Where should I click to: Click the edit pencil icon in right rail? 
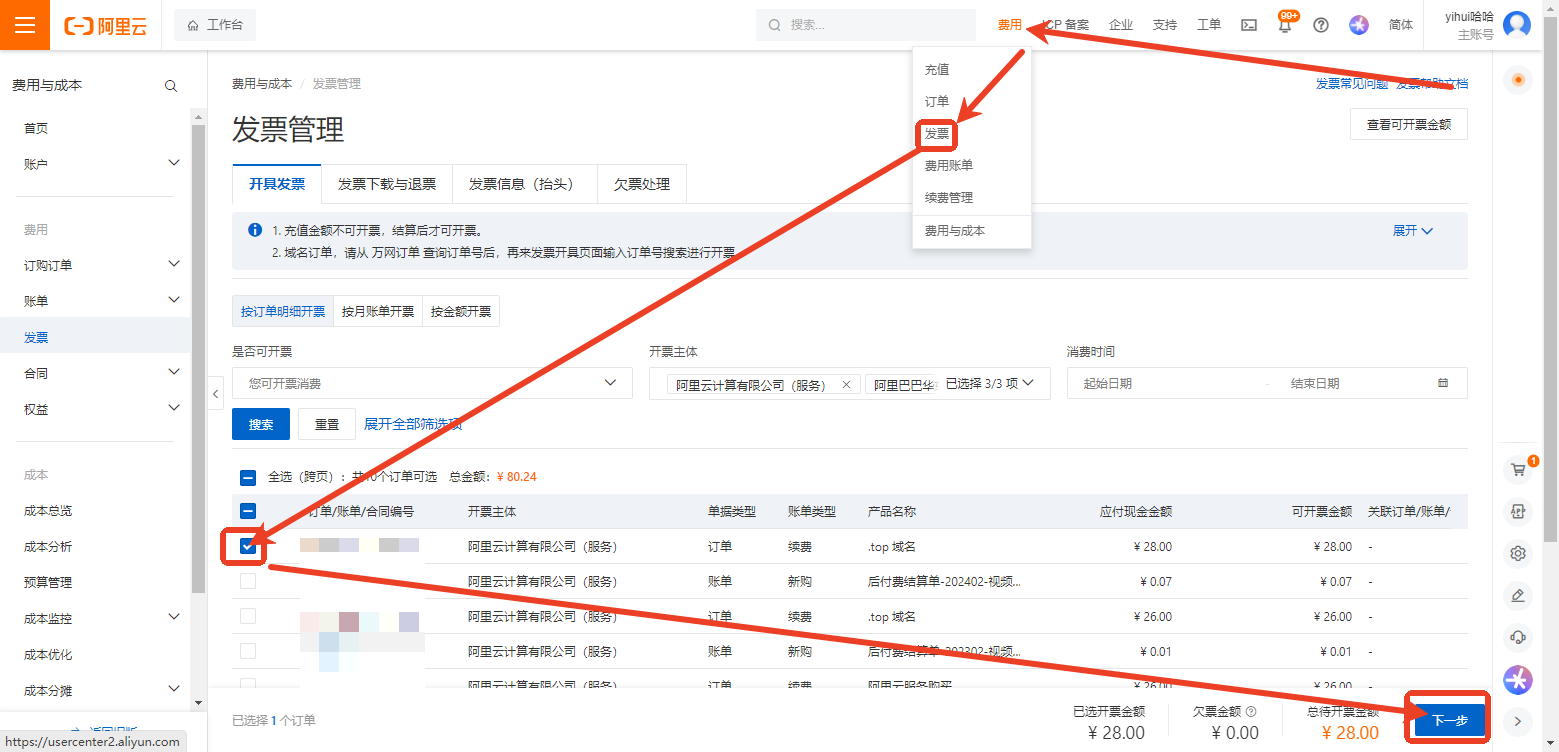(1518, 595)
